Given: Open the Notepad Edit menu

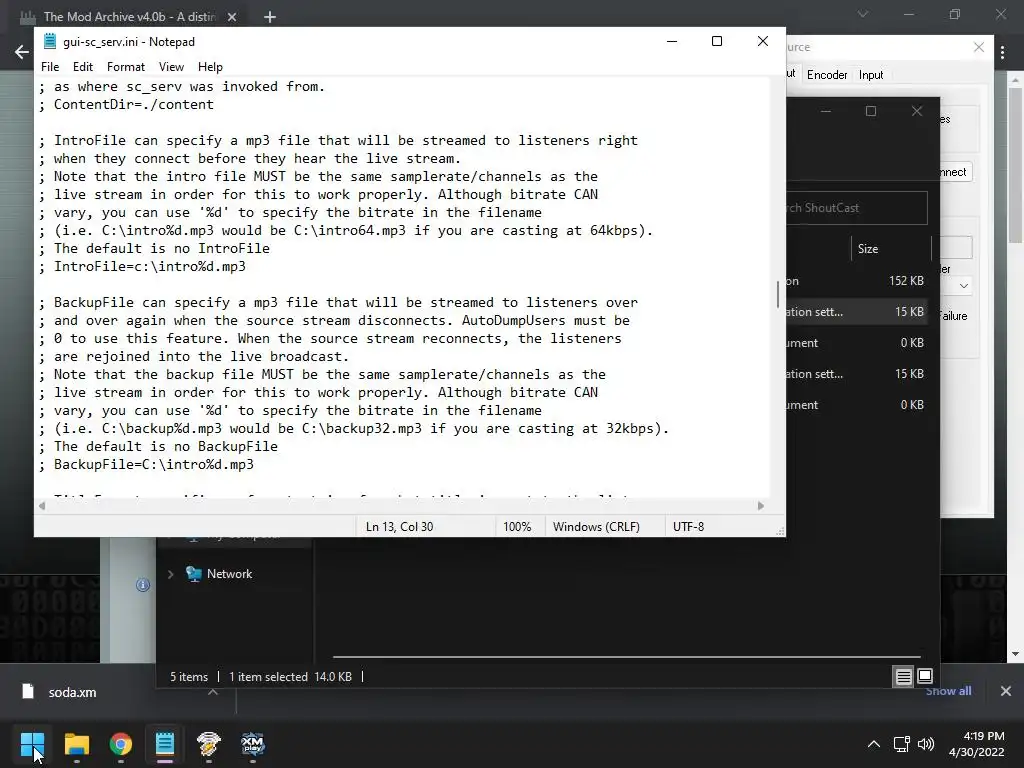Looking at the screenshot, I should pyautogui.click(x=82, y=67).
